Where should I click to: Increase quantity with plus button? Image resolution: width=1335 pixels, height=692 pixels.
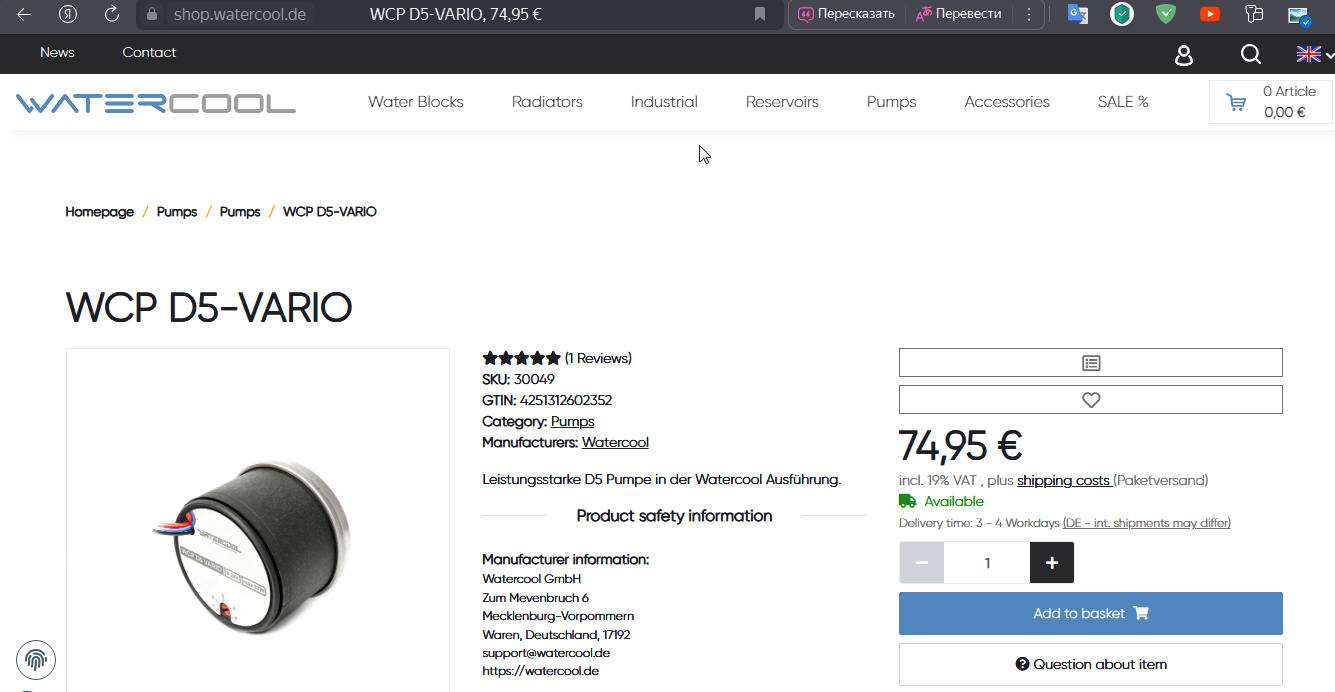1051,563
